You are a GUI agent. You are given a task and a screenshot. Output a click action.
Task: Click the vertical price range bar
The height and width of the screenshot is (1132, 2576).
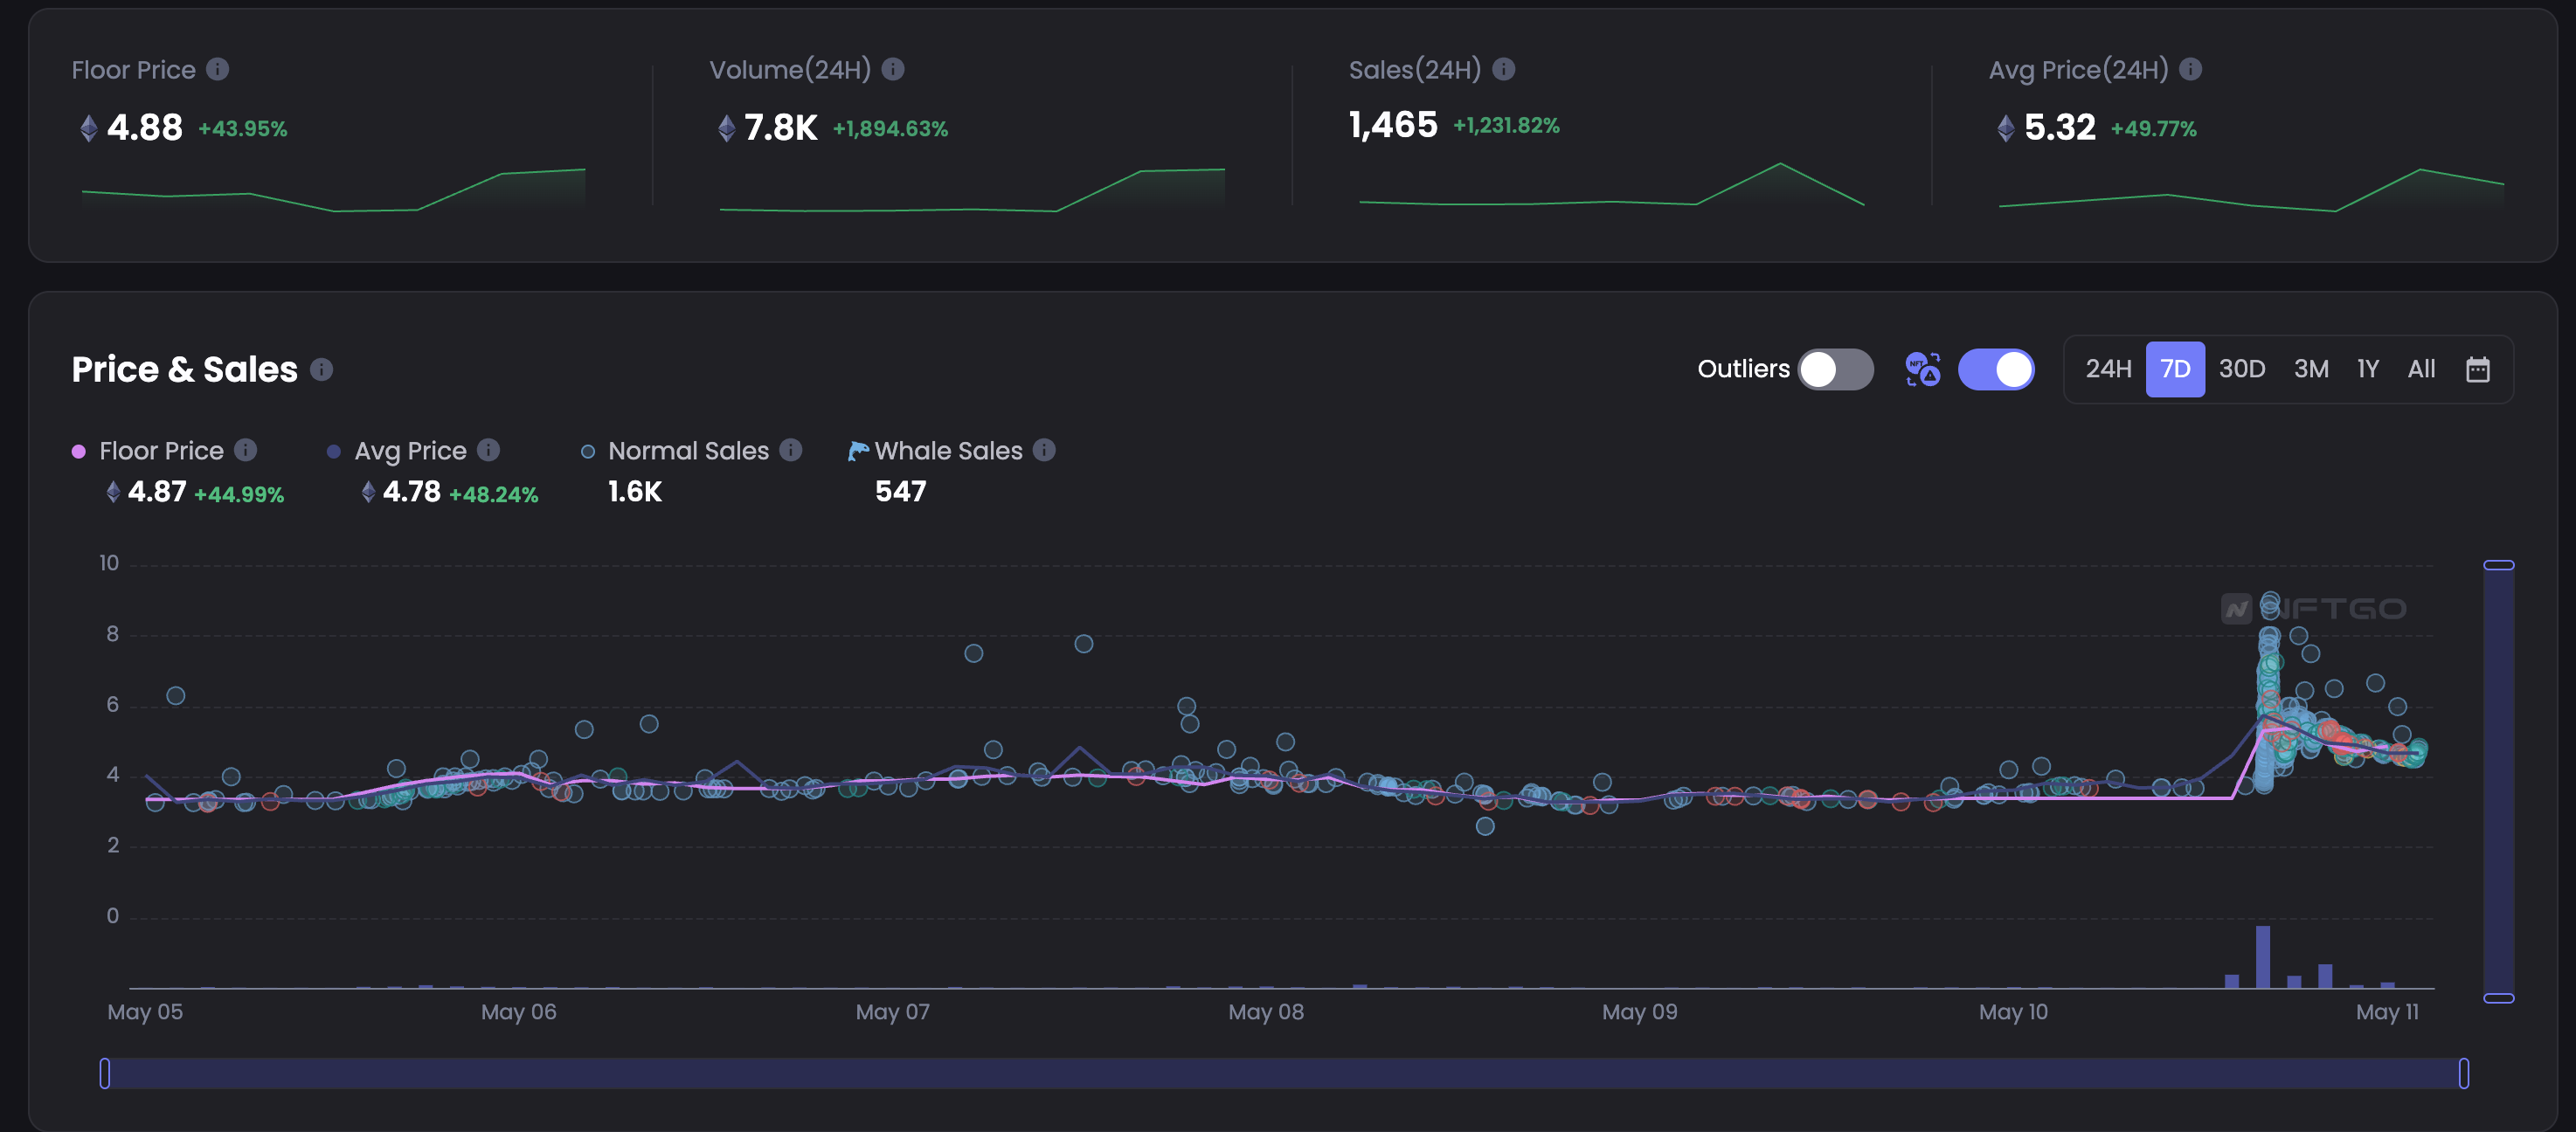[2498, 781]
